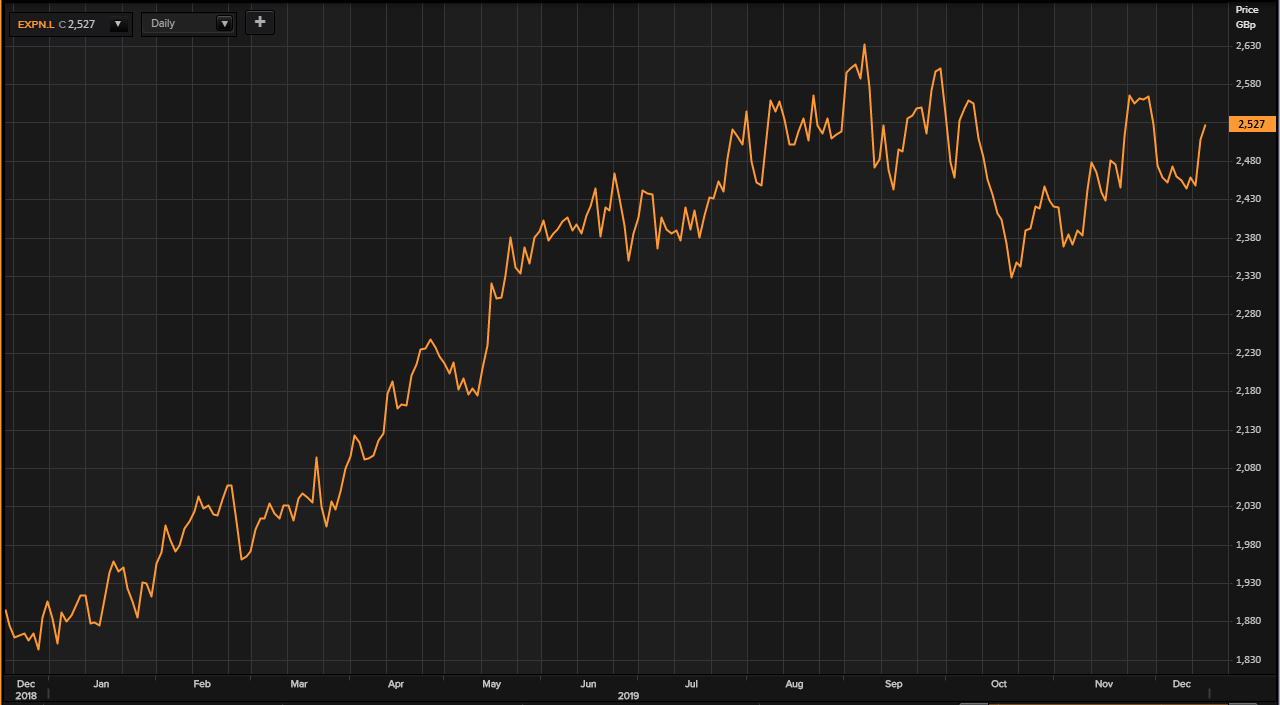Click the 2,230 price axis label
This screenshot has height=705, width=1280.
point(1249,353)
